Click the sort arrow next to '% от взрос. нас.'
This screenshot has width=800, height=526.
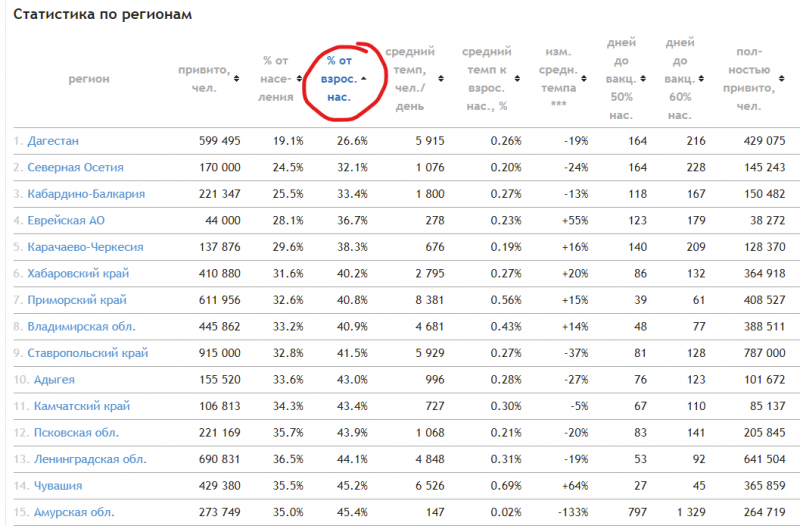[x=363, y=79]
